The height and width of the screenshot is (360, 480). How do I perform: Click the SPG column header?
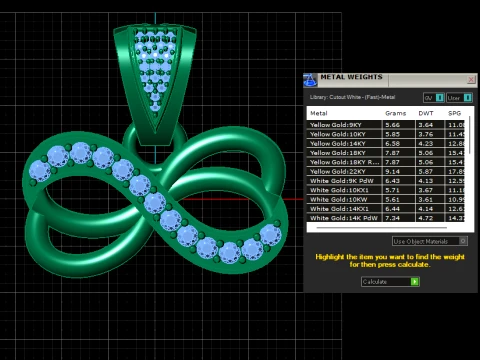pyautogui.click(x=454, y=113)
